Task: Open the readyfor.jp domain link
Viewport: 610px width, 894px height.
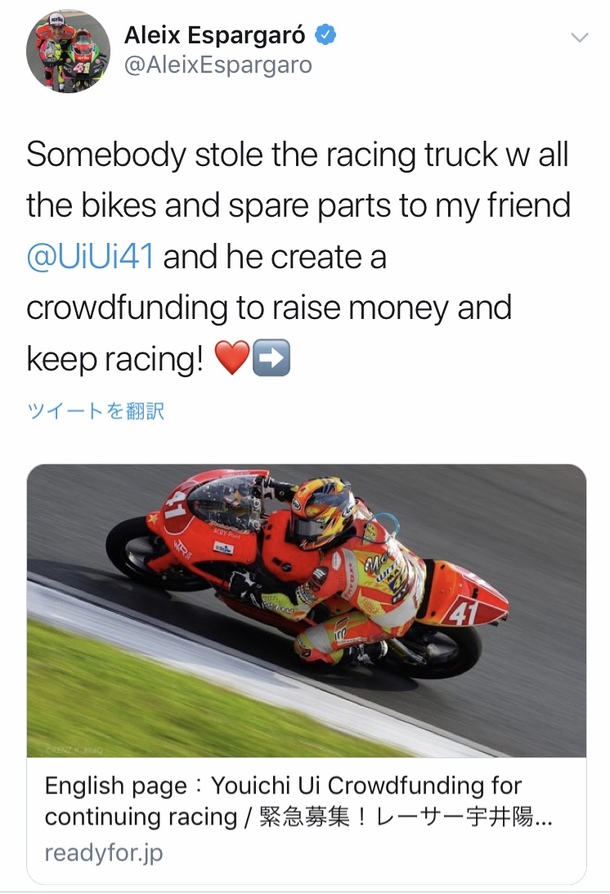Action: tap(104, 853)
